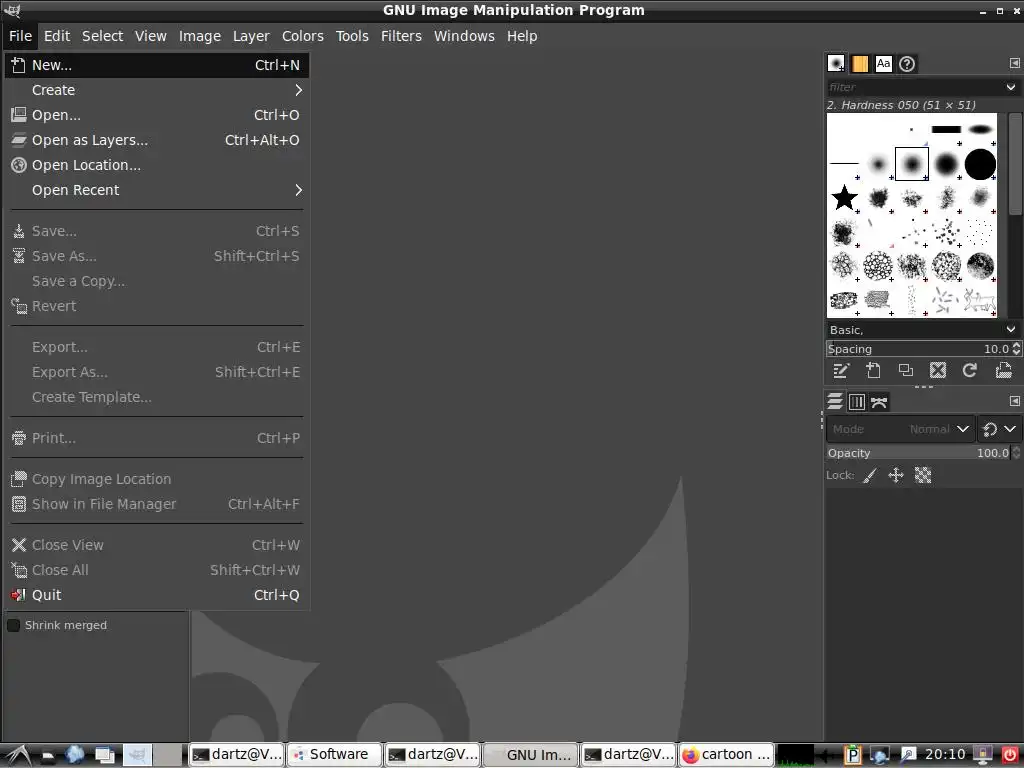1024x768 pixels.
Task: Choose Open as Layers... menu entry
Action: tap(157, 140)
